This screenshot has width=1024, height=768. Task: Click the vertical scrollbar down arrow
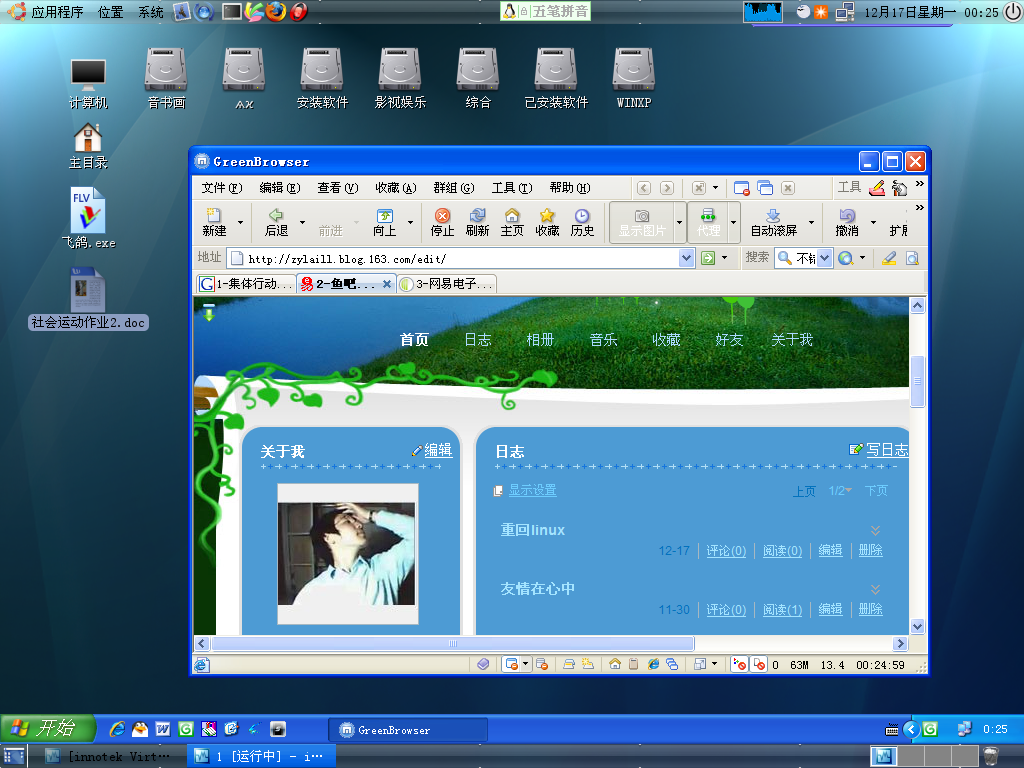918,626
